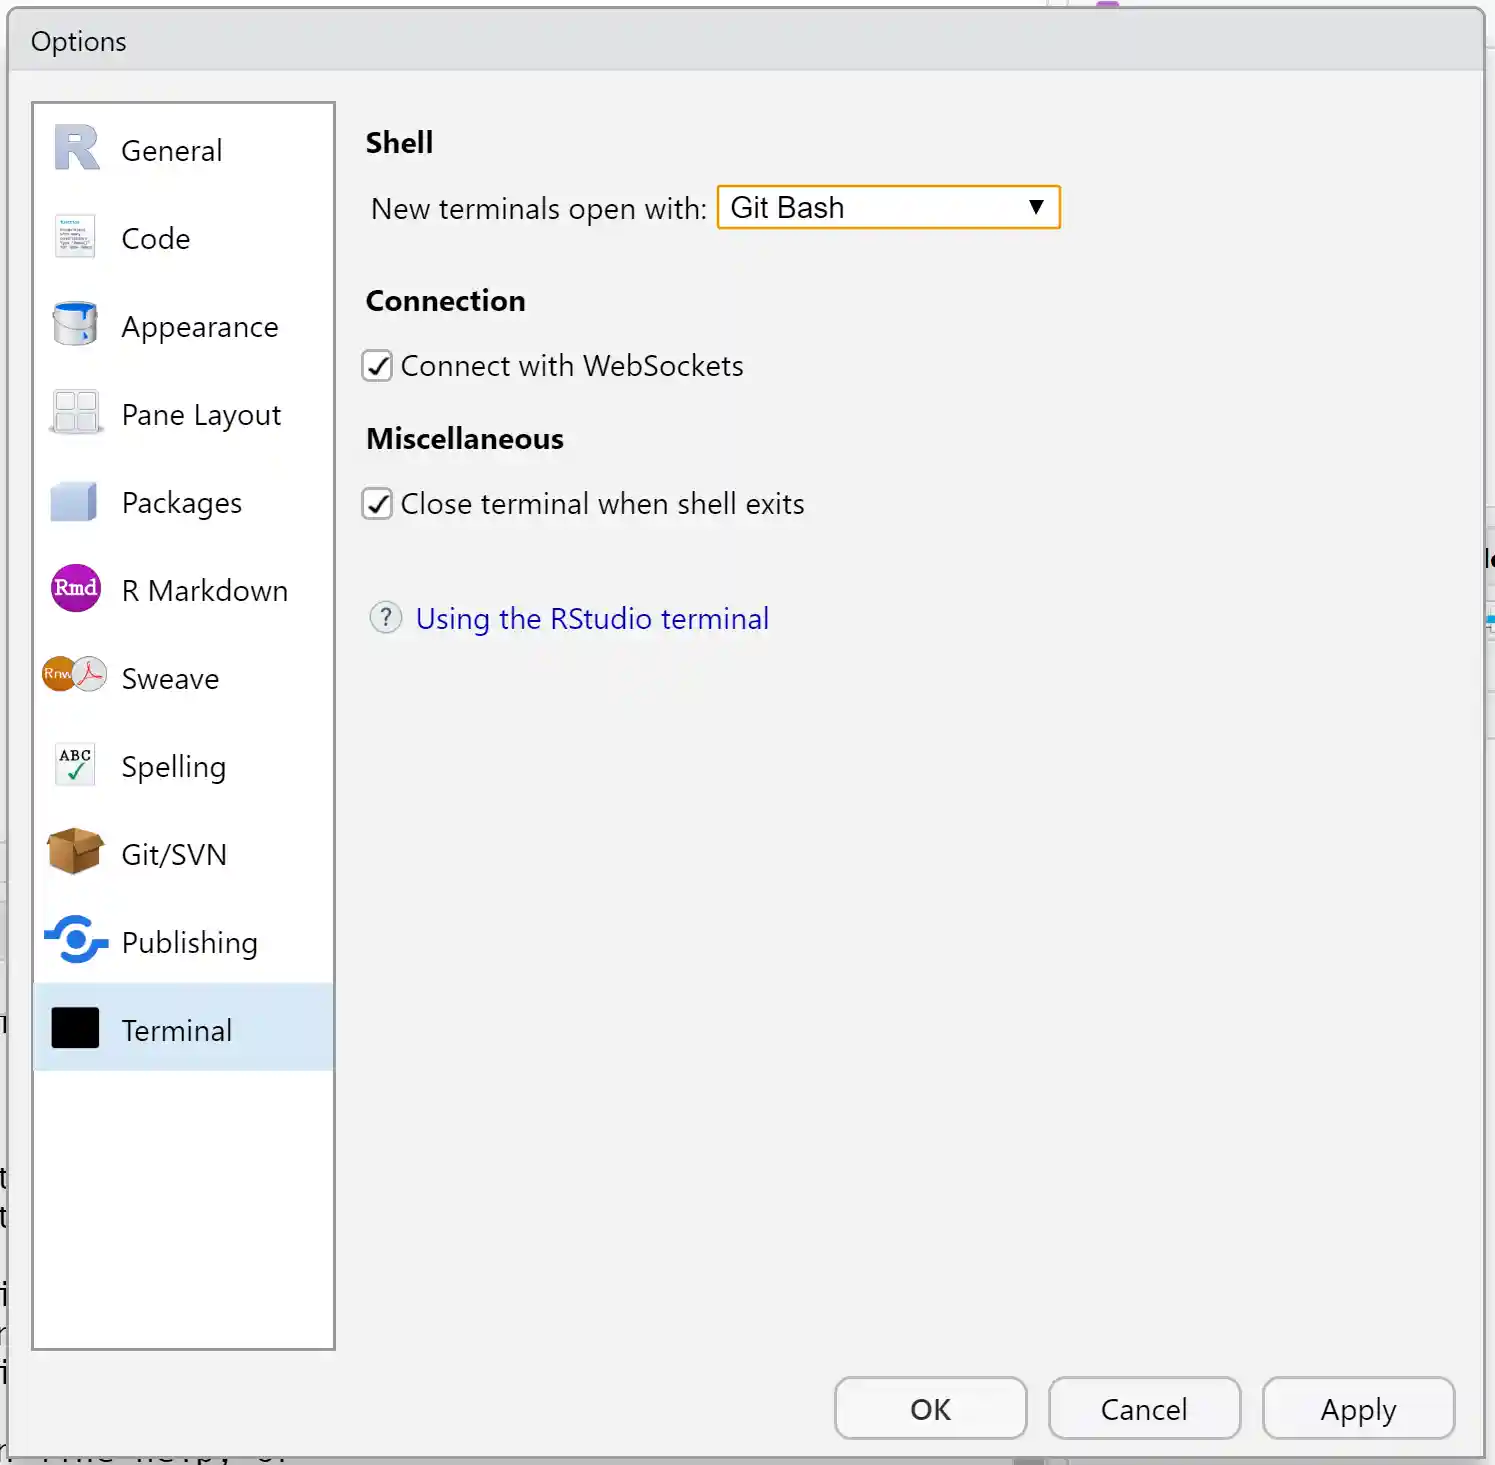The width and height of the screenshot is (1495, 1465).
Task: Click the purple Rmd icon
Action: (75, 588)
